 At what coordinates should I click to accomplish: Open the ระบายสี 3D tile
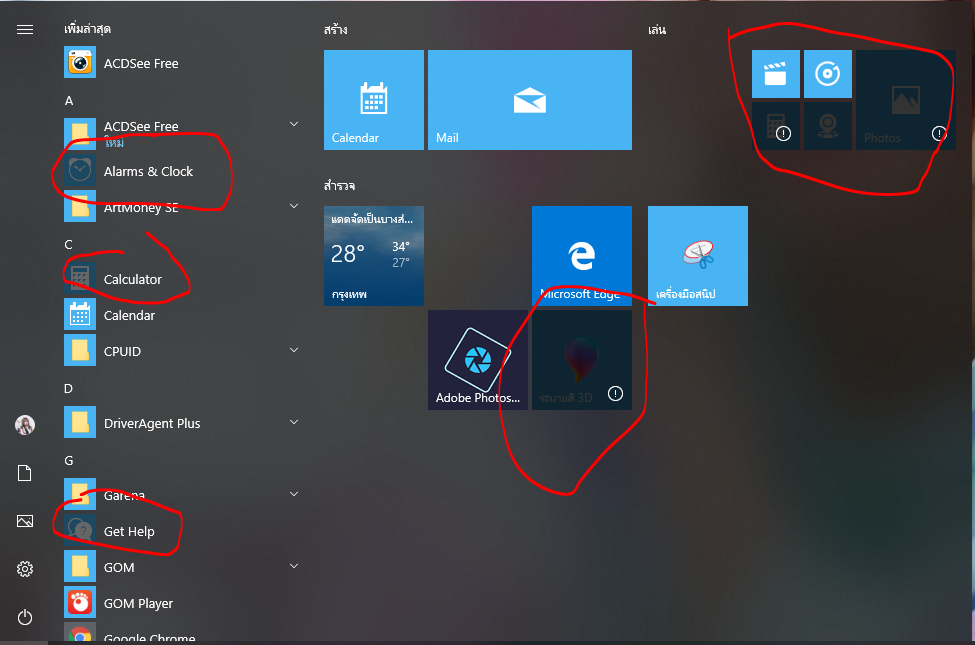(582, 360)
